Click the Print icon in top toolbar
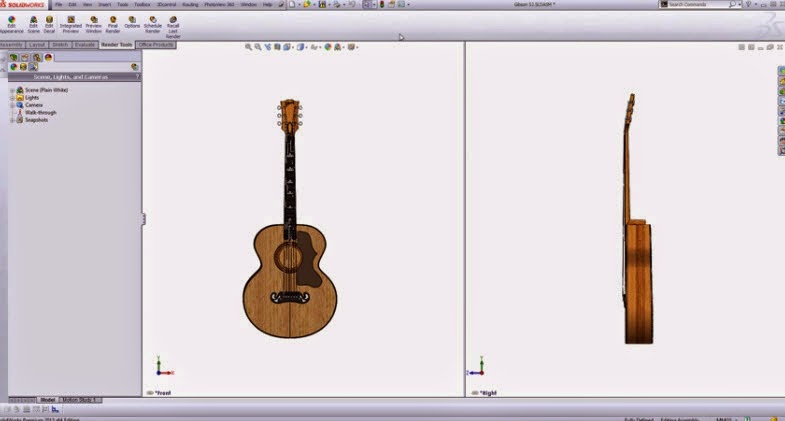 [337, 5]
